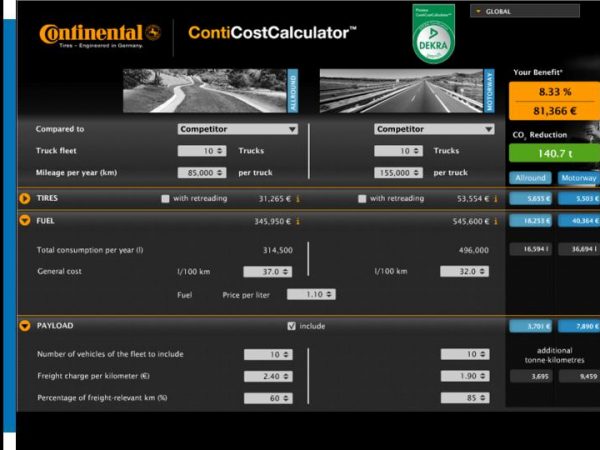
Task: Click payload Allround savings 3,701 € button
Action: point(530,326)
